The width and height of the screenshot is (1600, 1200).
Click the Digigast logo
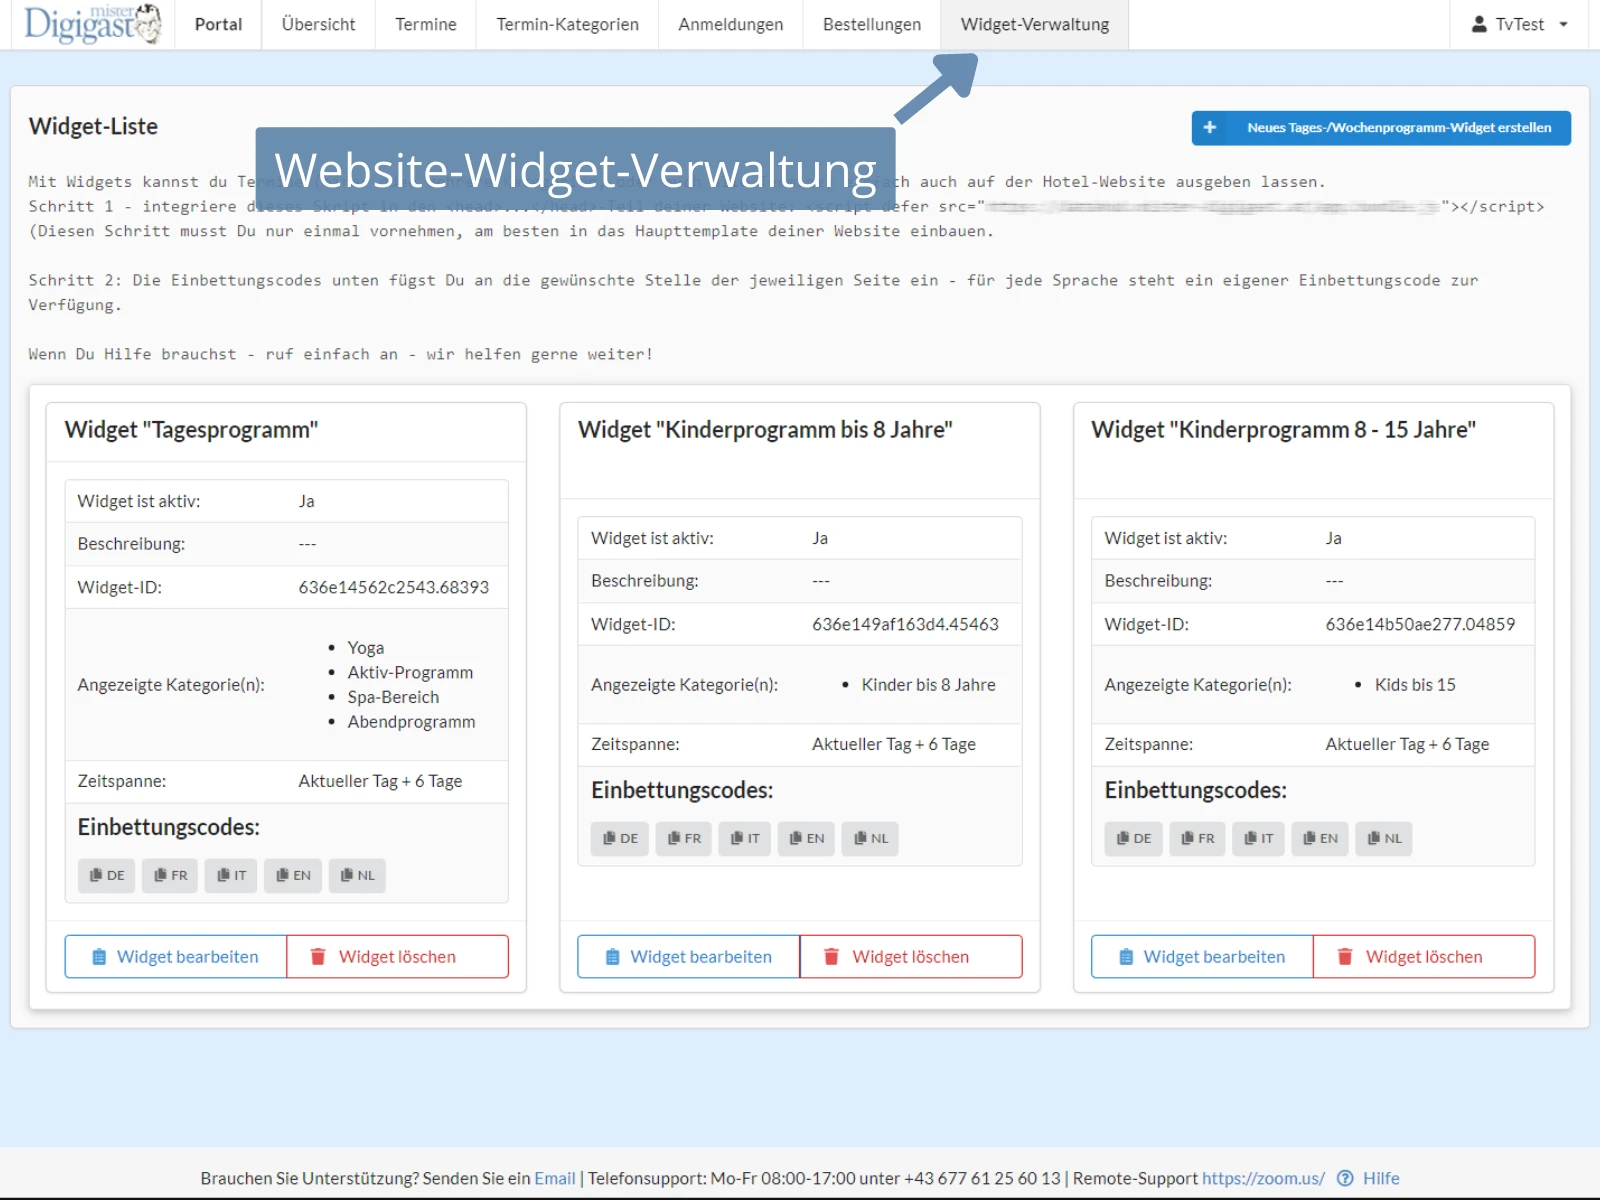click(x=90, y=24)
